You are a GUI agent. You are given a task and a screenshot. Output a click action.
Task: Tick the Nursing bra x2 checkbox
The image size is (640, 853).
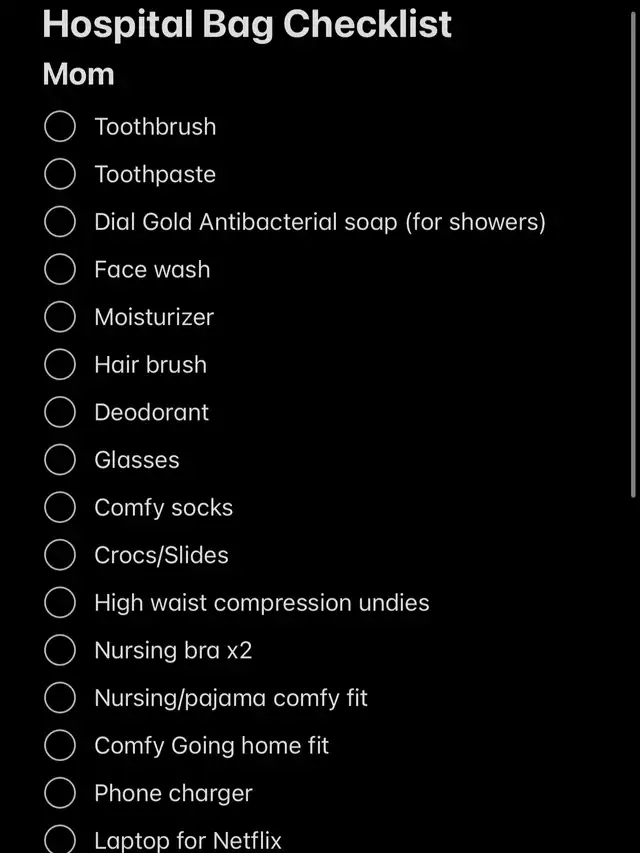click(x=60, y=650)
